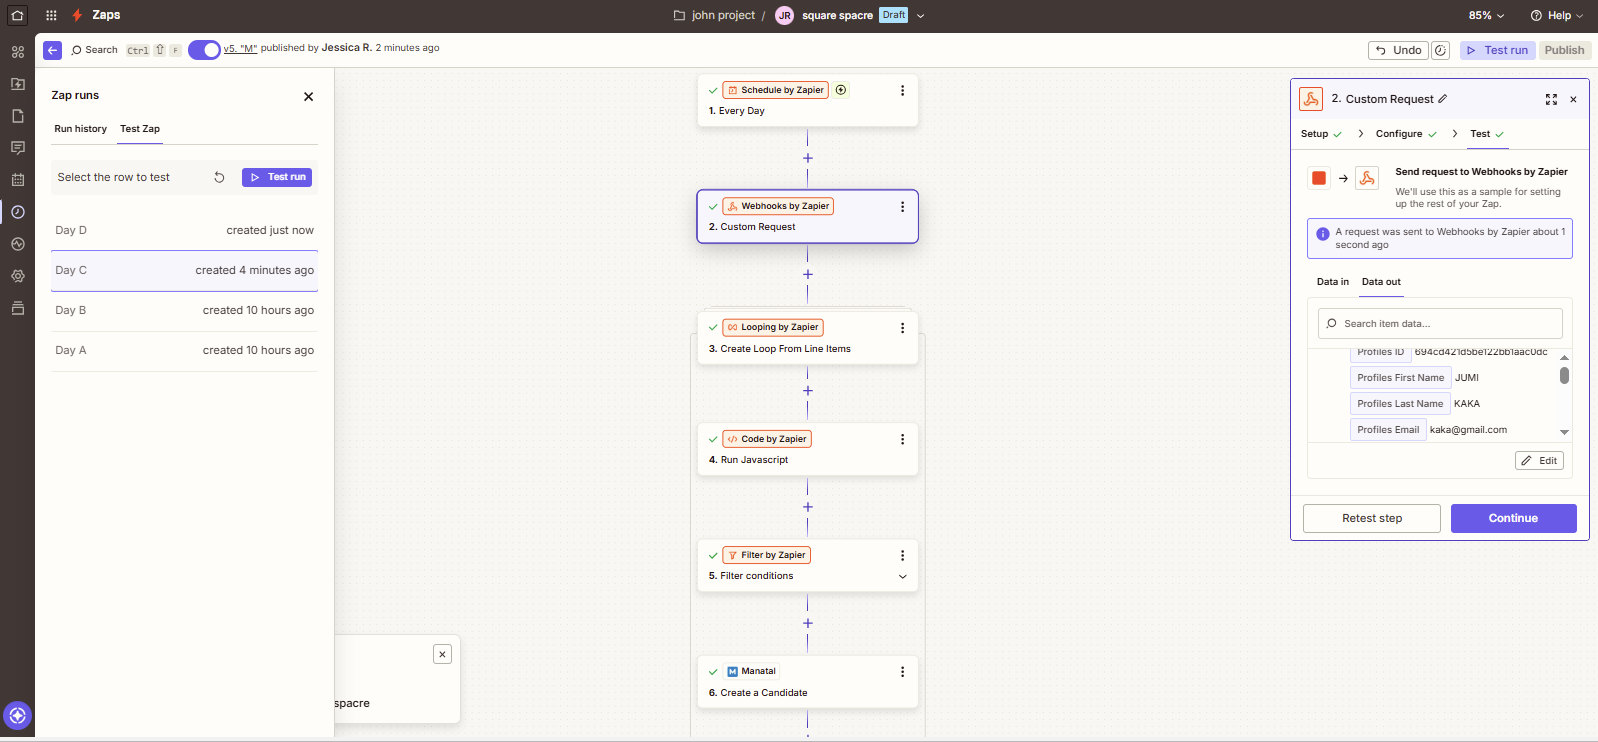This screenshot has height=742, width=1598.
Task: Open the Zap history clock icon in sidebar
Action: pyautogui.click(x=17, y=212)
